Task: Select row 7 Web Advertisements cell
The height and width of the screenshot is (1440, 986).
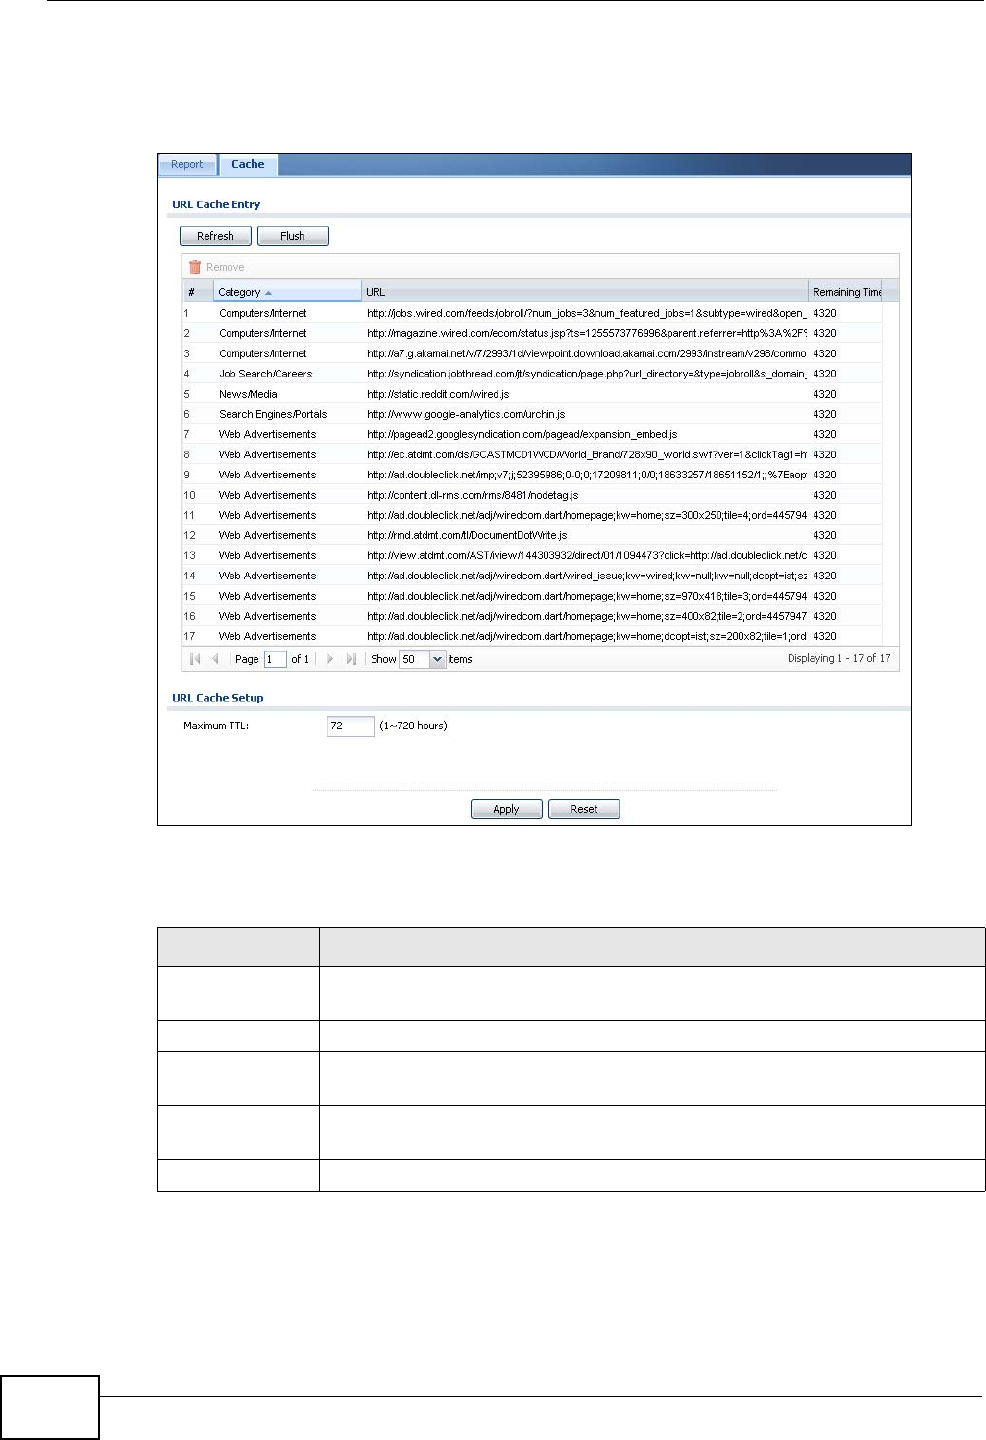Action: [x=267, y=434]
